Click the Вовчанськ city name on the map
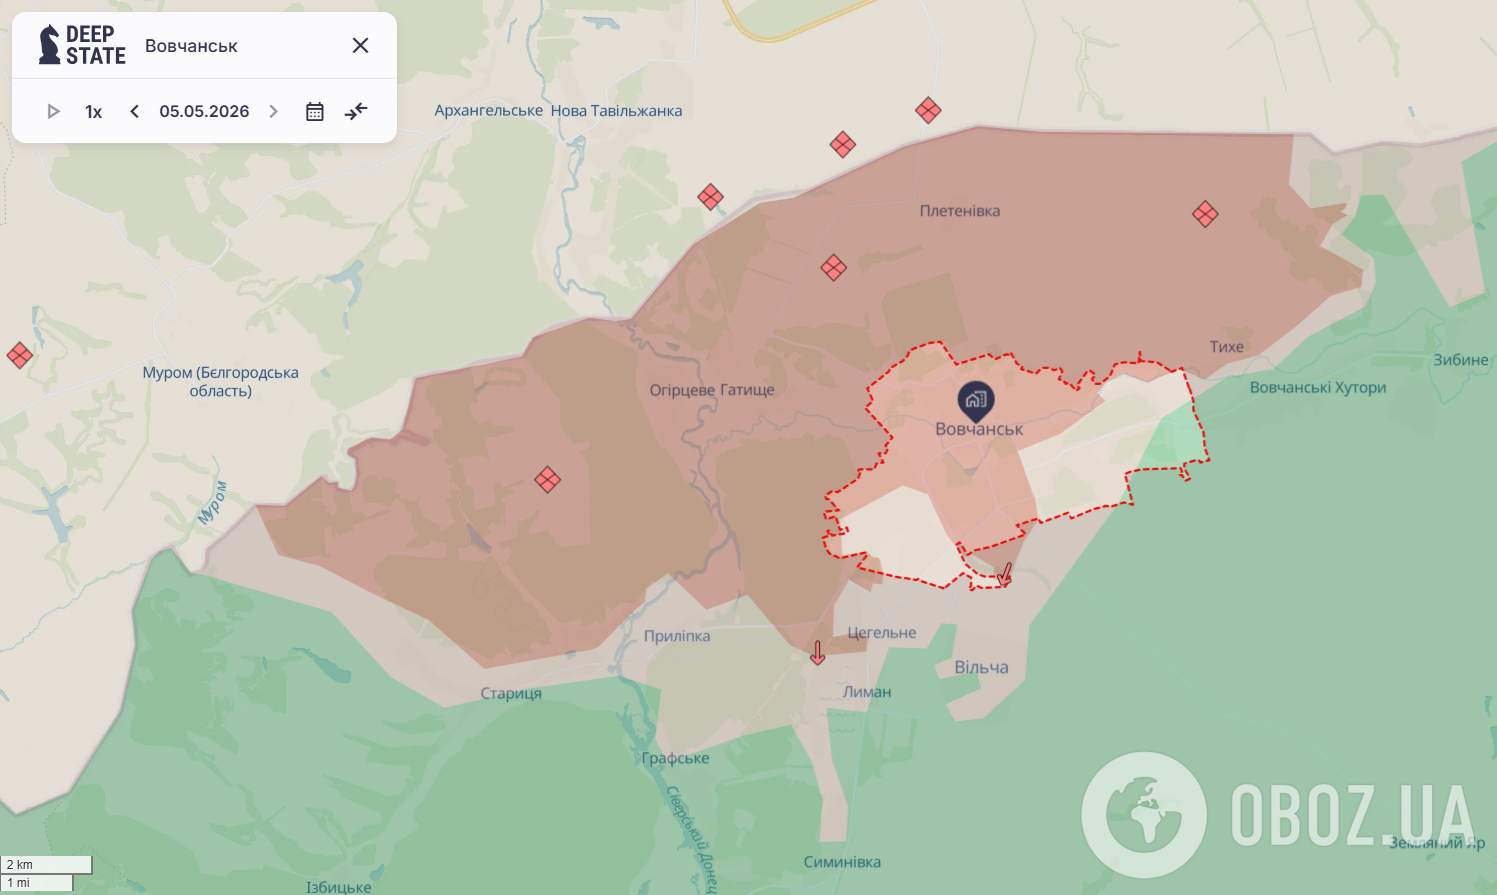1497x895 pixels. point(979,429)
